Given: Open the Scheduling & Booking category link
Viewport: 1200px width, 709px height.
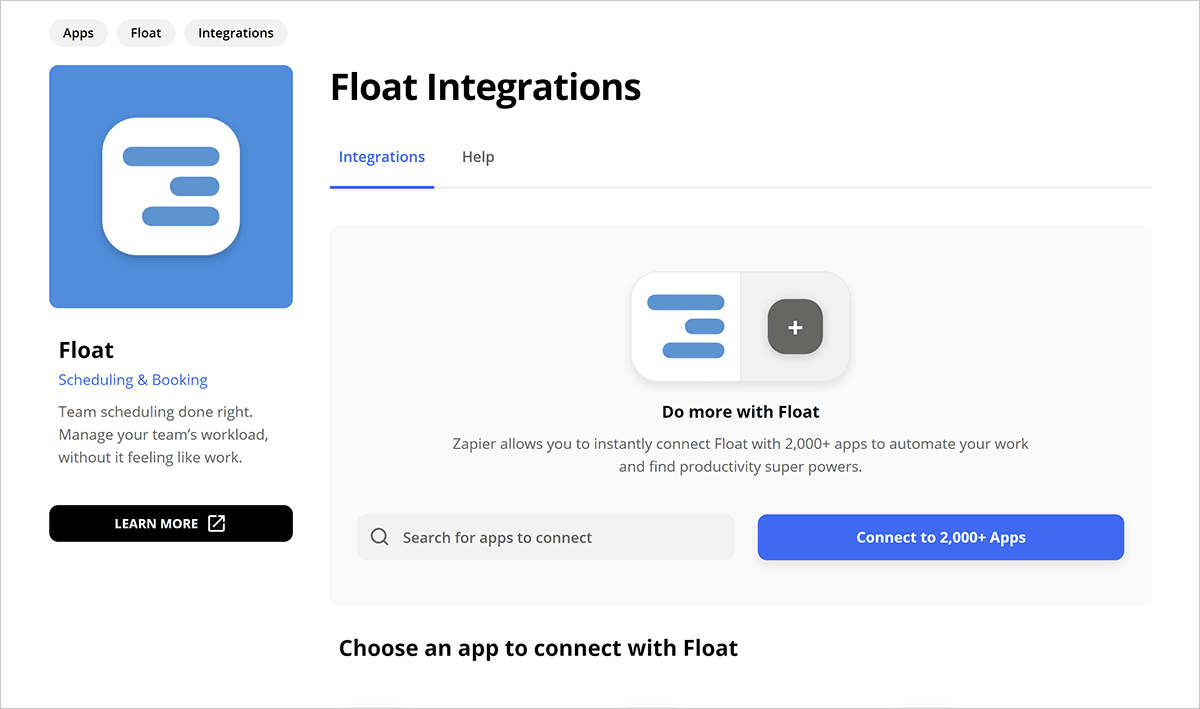Looking at the screenshot, I should (133, 379).
